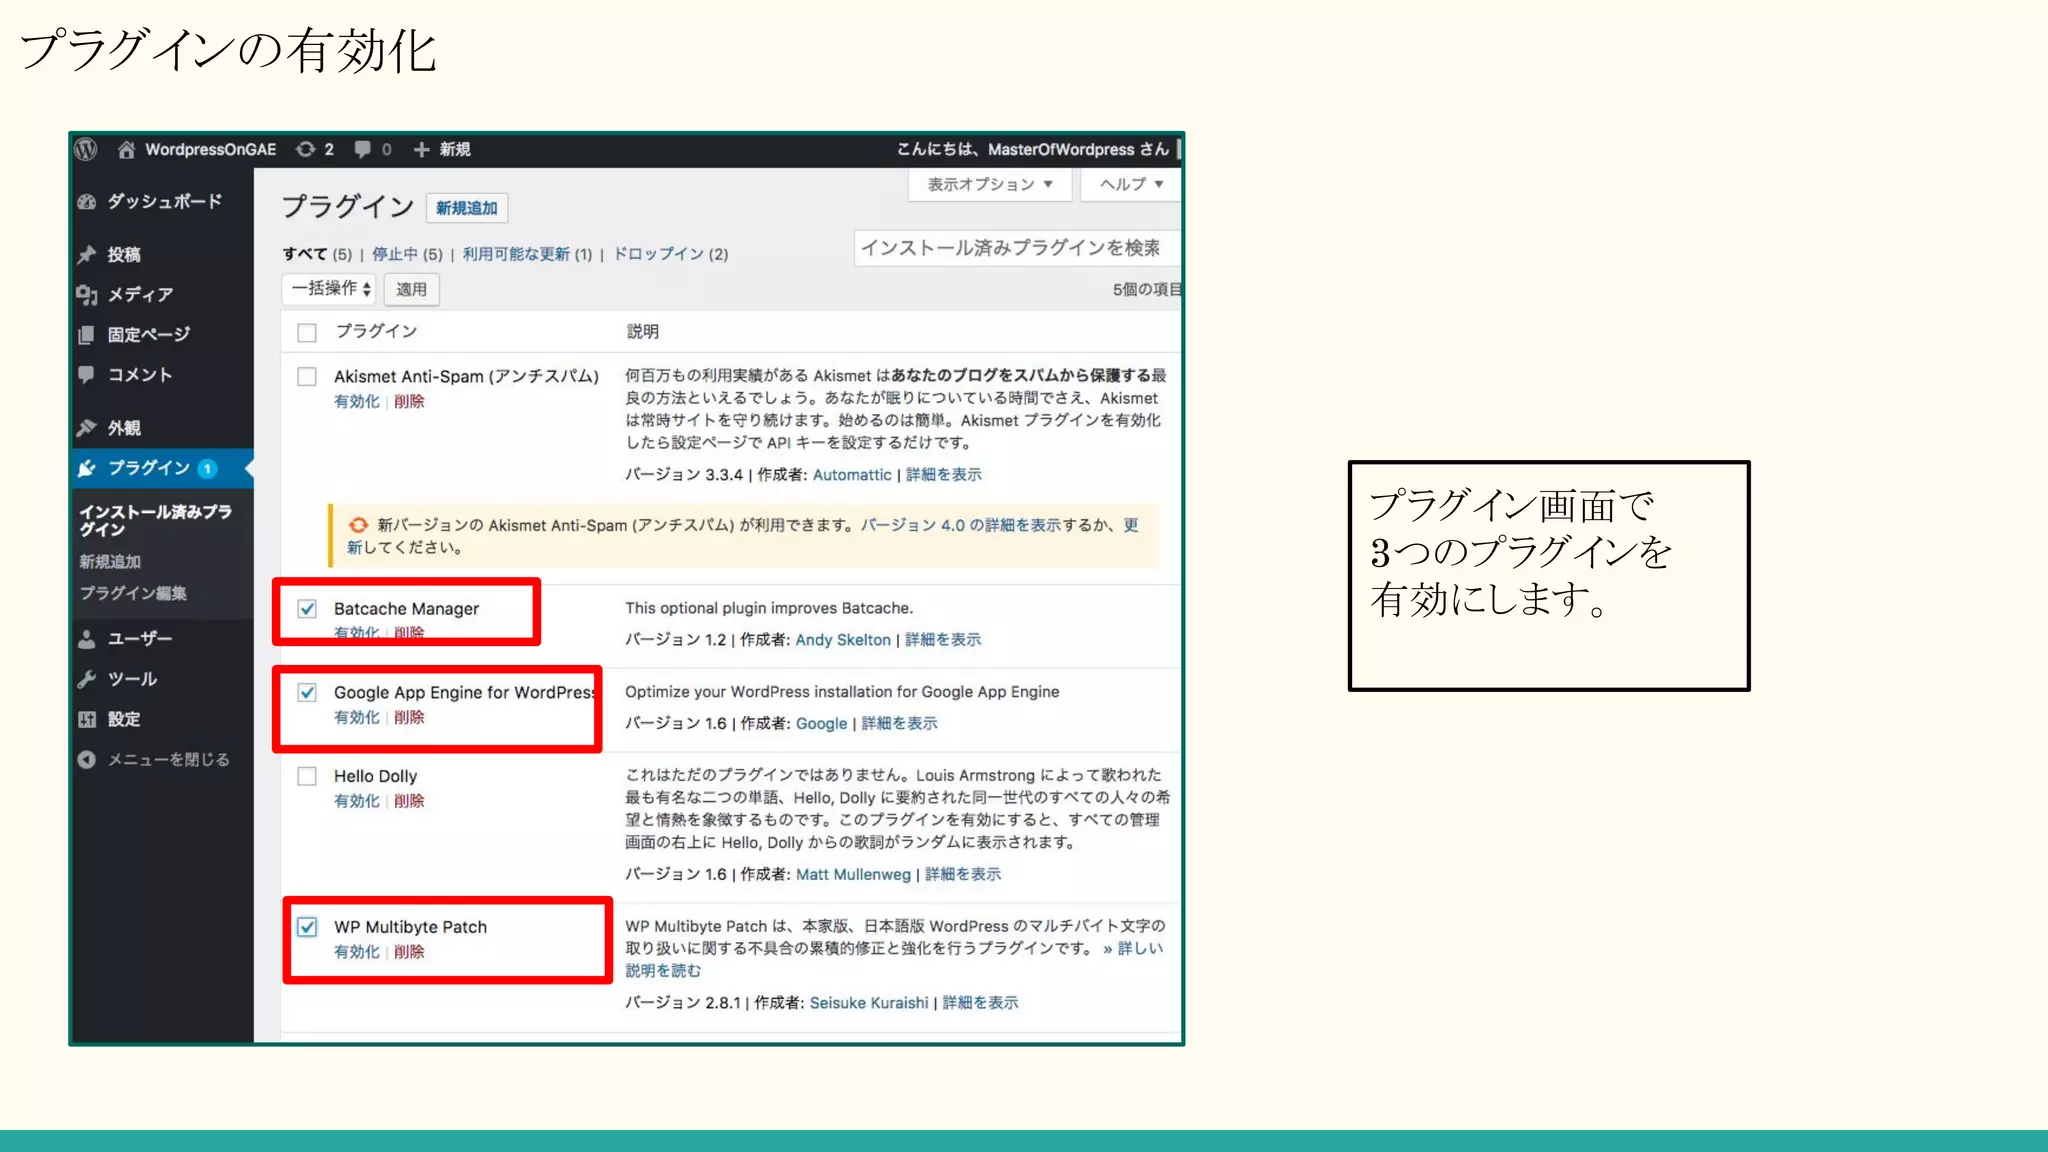Filter plugins by 停止中 (5)
Screen dimensions: 2048x1152
[x=407, y=254]
